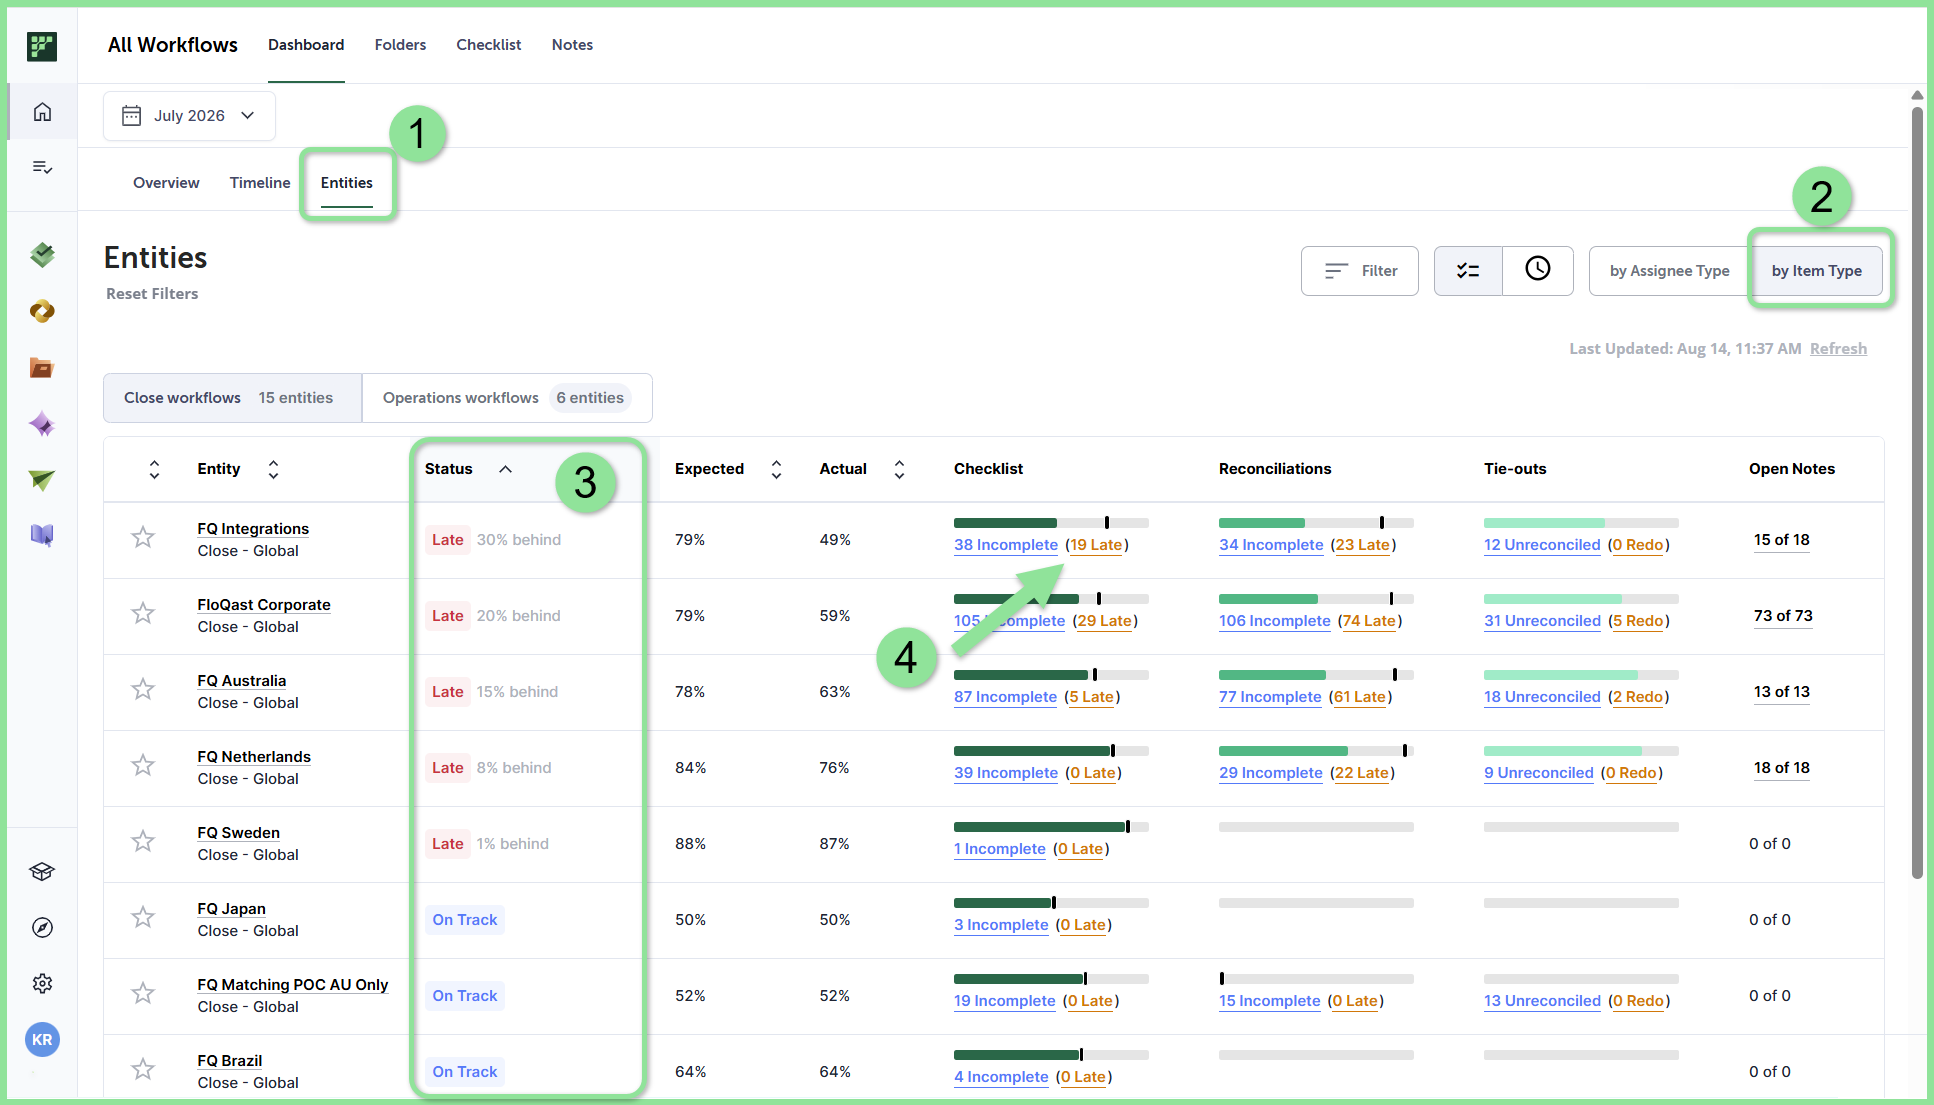Click the KR user avatar
This screenshot has height=1105, width=1934.
pos(42,1040)
